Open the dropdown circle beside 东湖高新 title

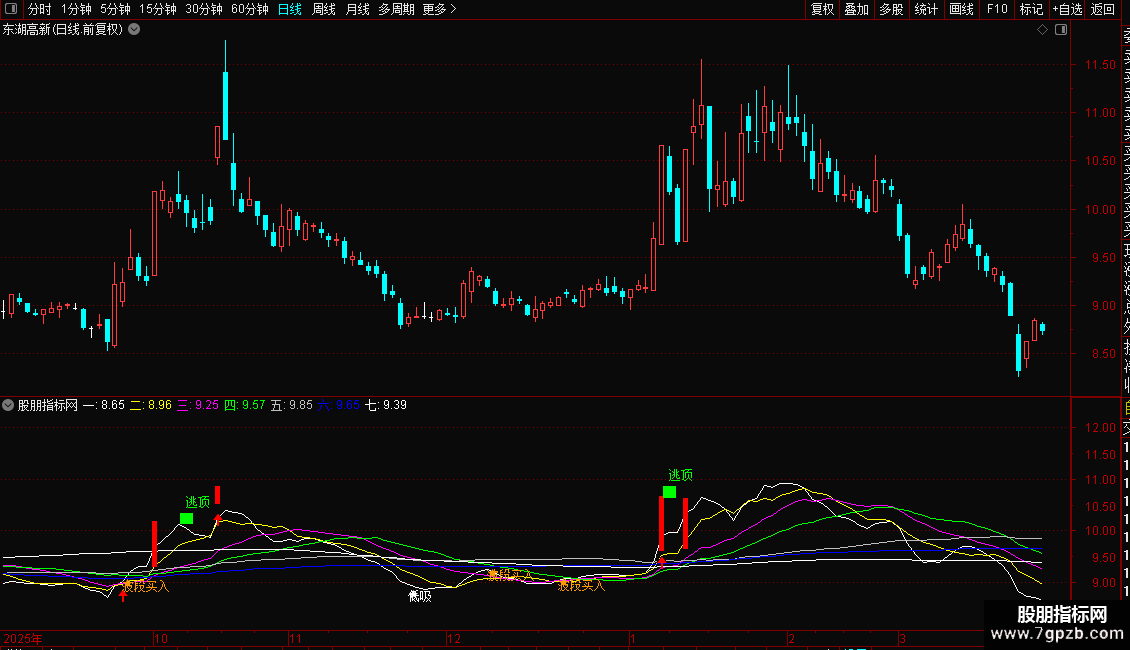pyautogui.click(x=134, y=30)
